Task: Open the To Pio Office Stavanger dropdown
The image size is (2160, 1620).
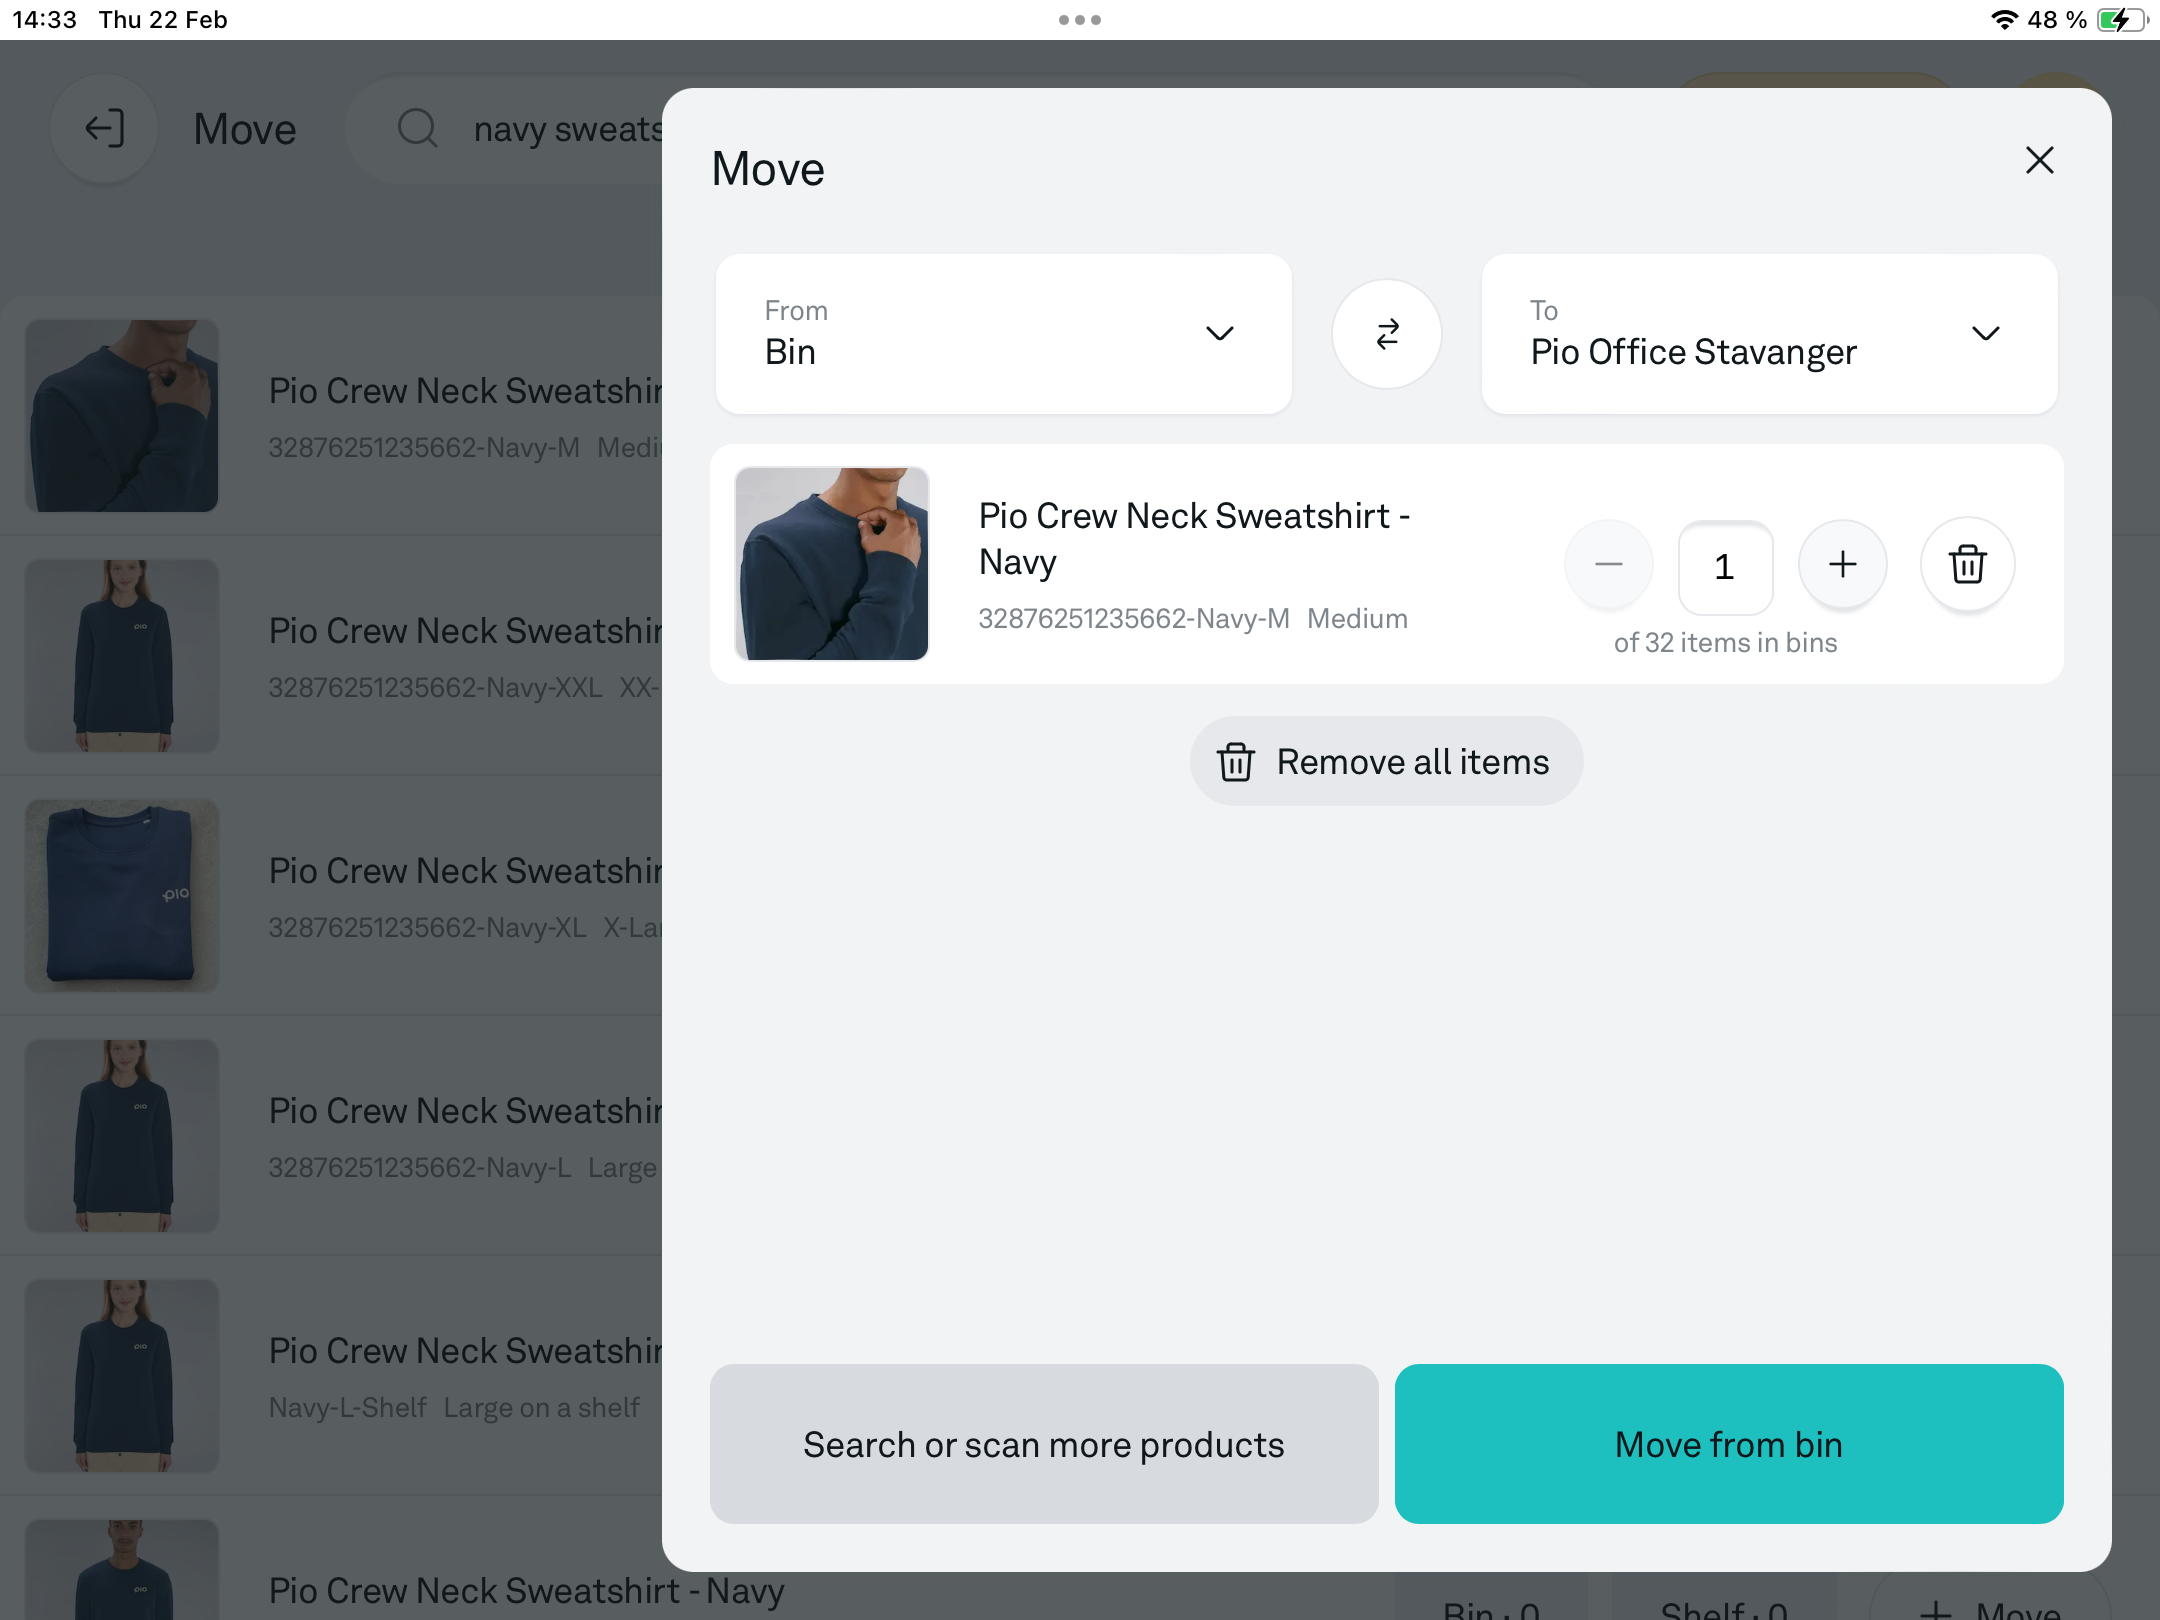Action: (1769, 334)
